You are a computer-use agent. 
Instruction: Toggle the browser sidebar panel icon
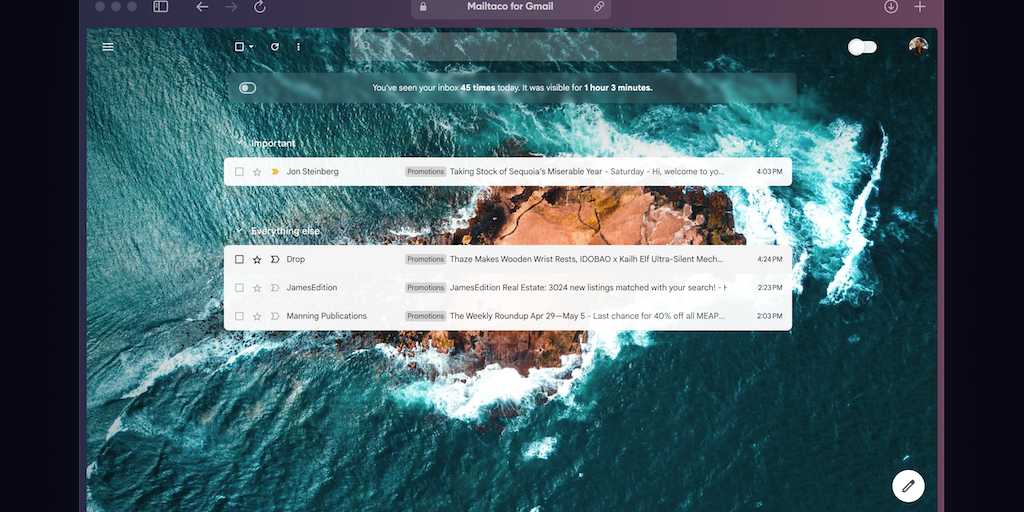(x=161, y=7)
